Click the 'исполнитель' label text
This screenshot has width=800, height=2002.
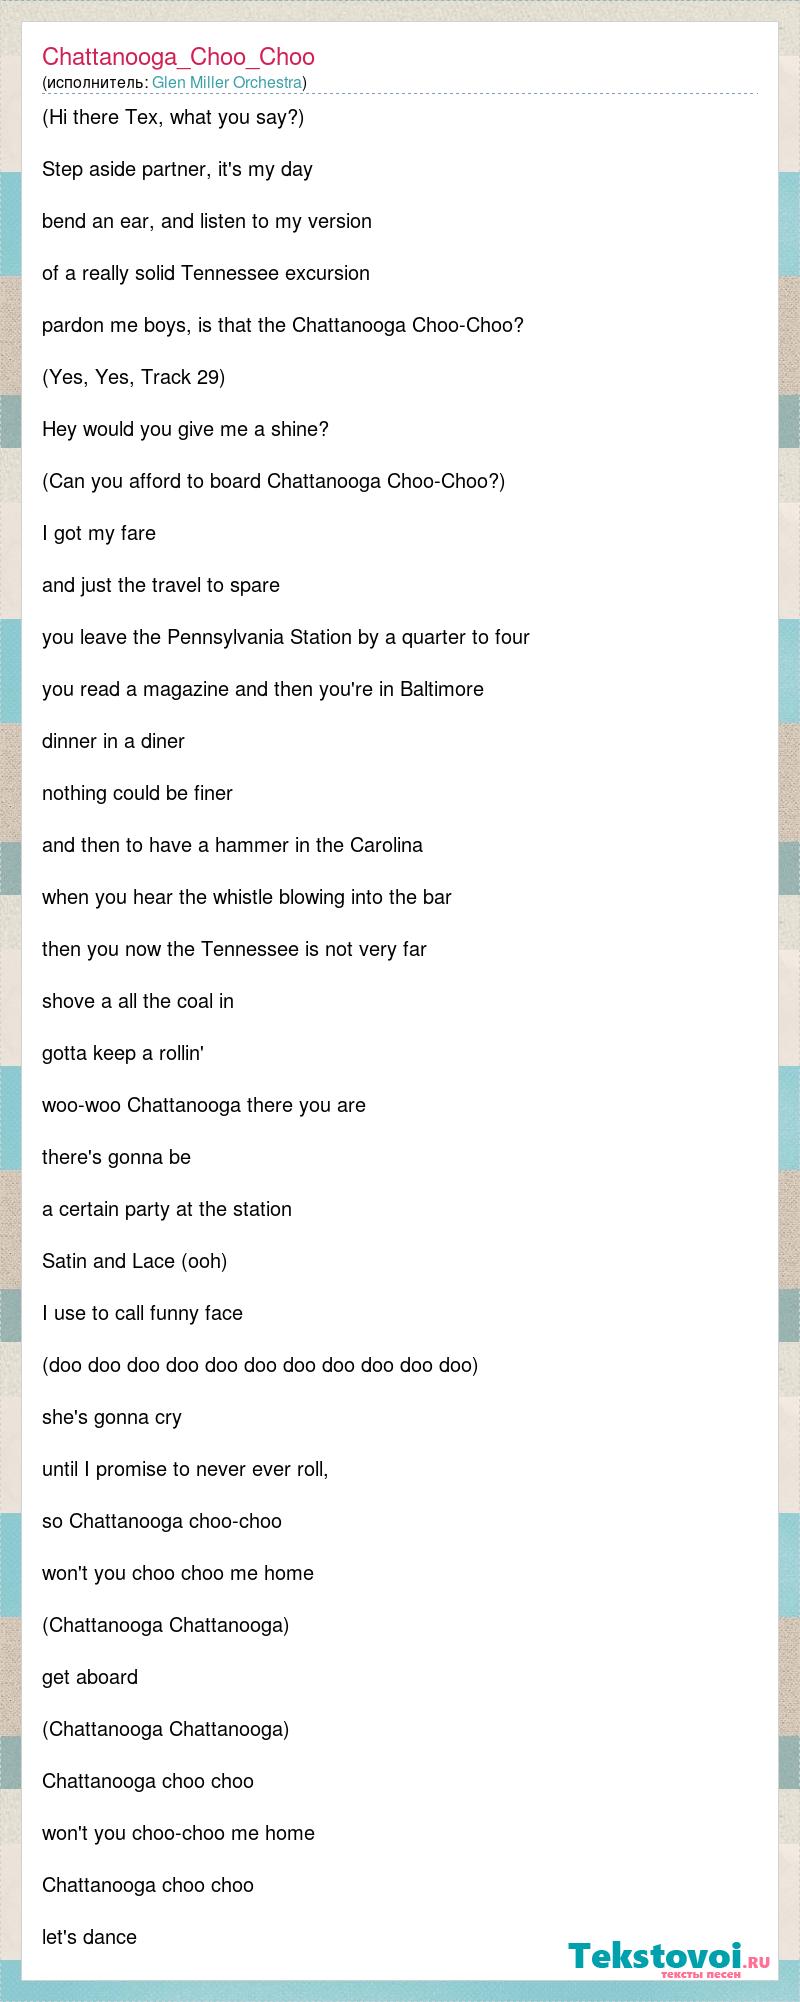96,82
